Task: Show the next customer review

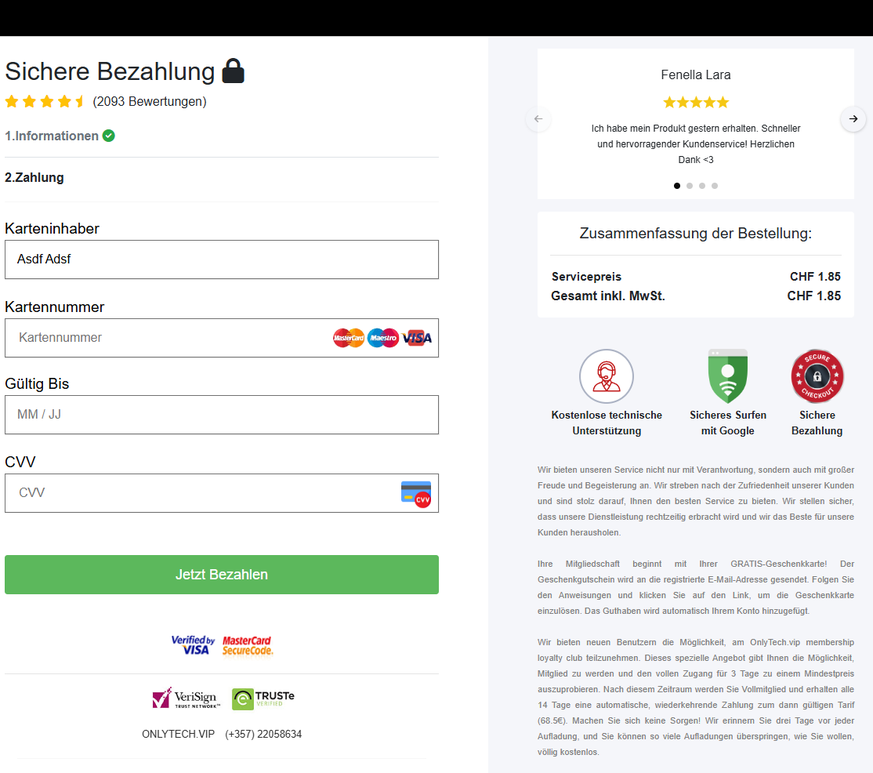Action: [853, 119]
